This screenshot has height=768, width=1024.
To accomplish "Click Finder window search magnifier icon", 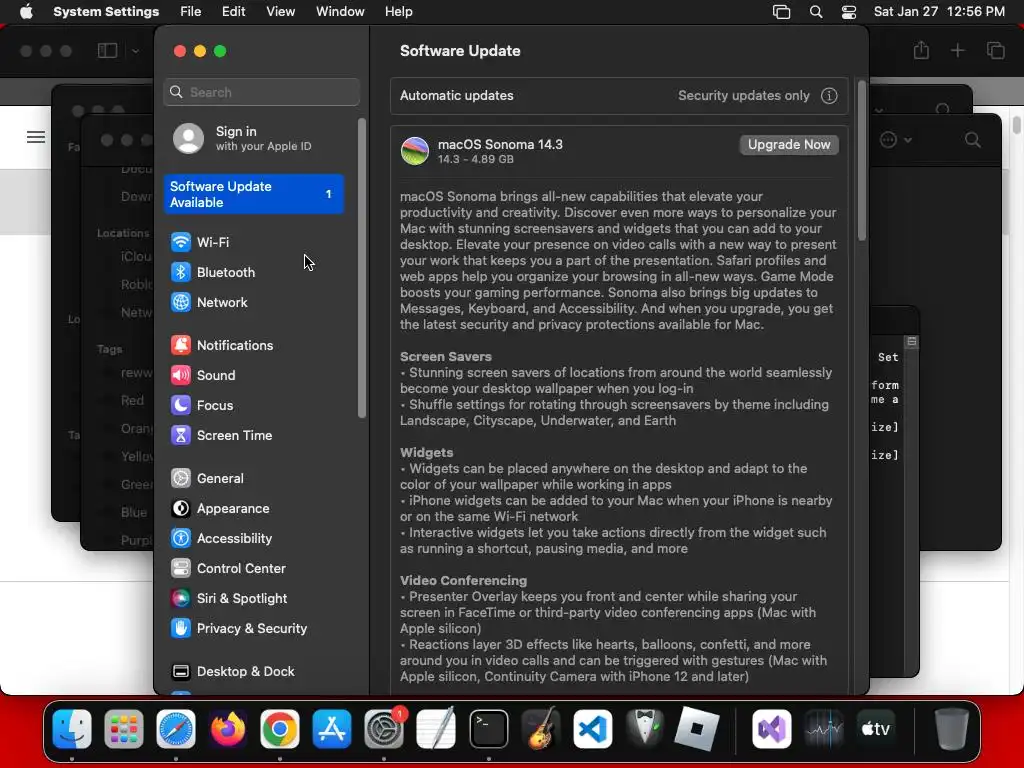I will [x=972, y=140].
